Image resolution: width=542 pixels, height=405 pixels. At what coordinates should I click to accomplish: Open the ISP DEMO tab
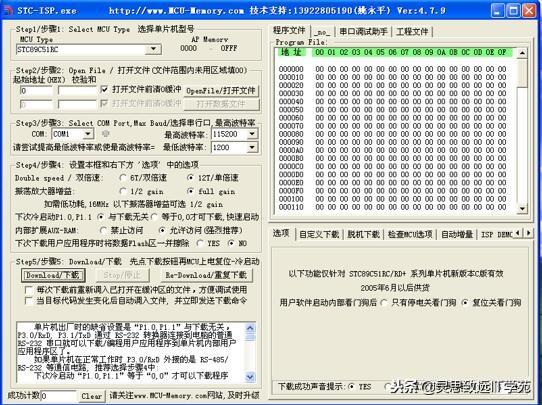click(x=496, y=234)
